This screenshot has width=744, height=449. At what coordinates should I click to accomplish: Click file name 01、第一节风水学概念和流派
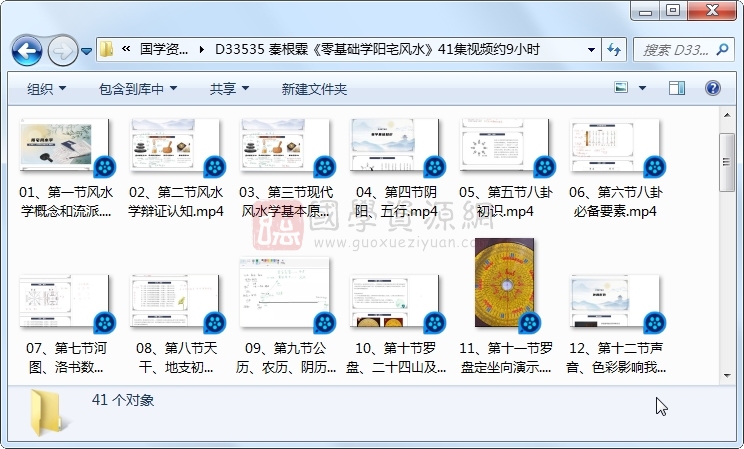coord(66,201)
